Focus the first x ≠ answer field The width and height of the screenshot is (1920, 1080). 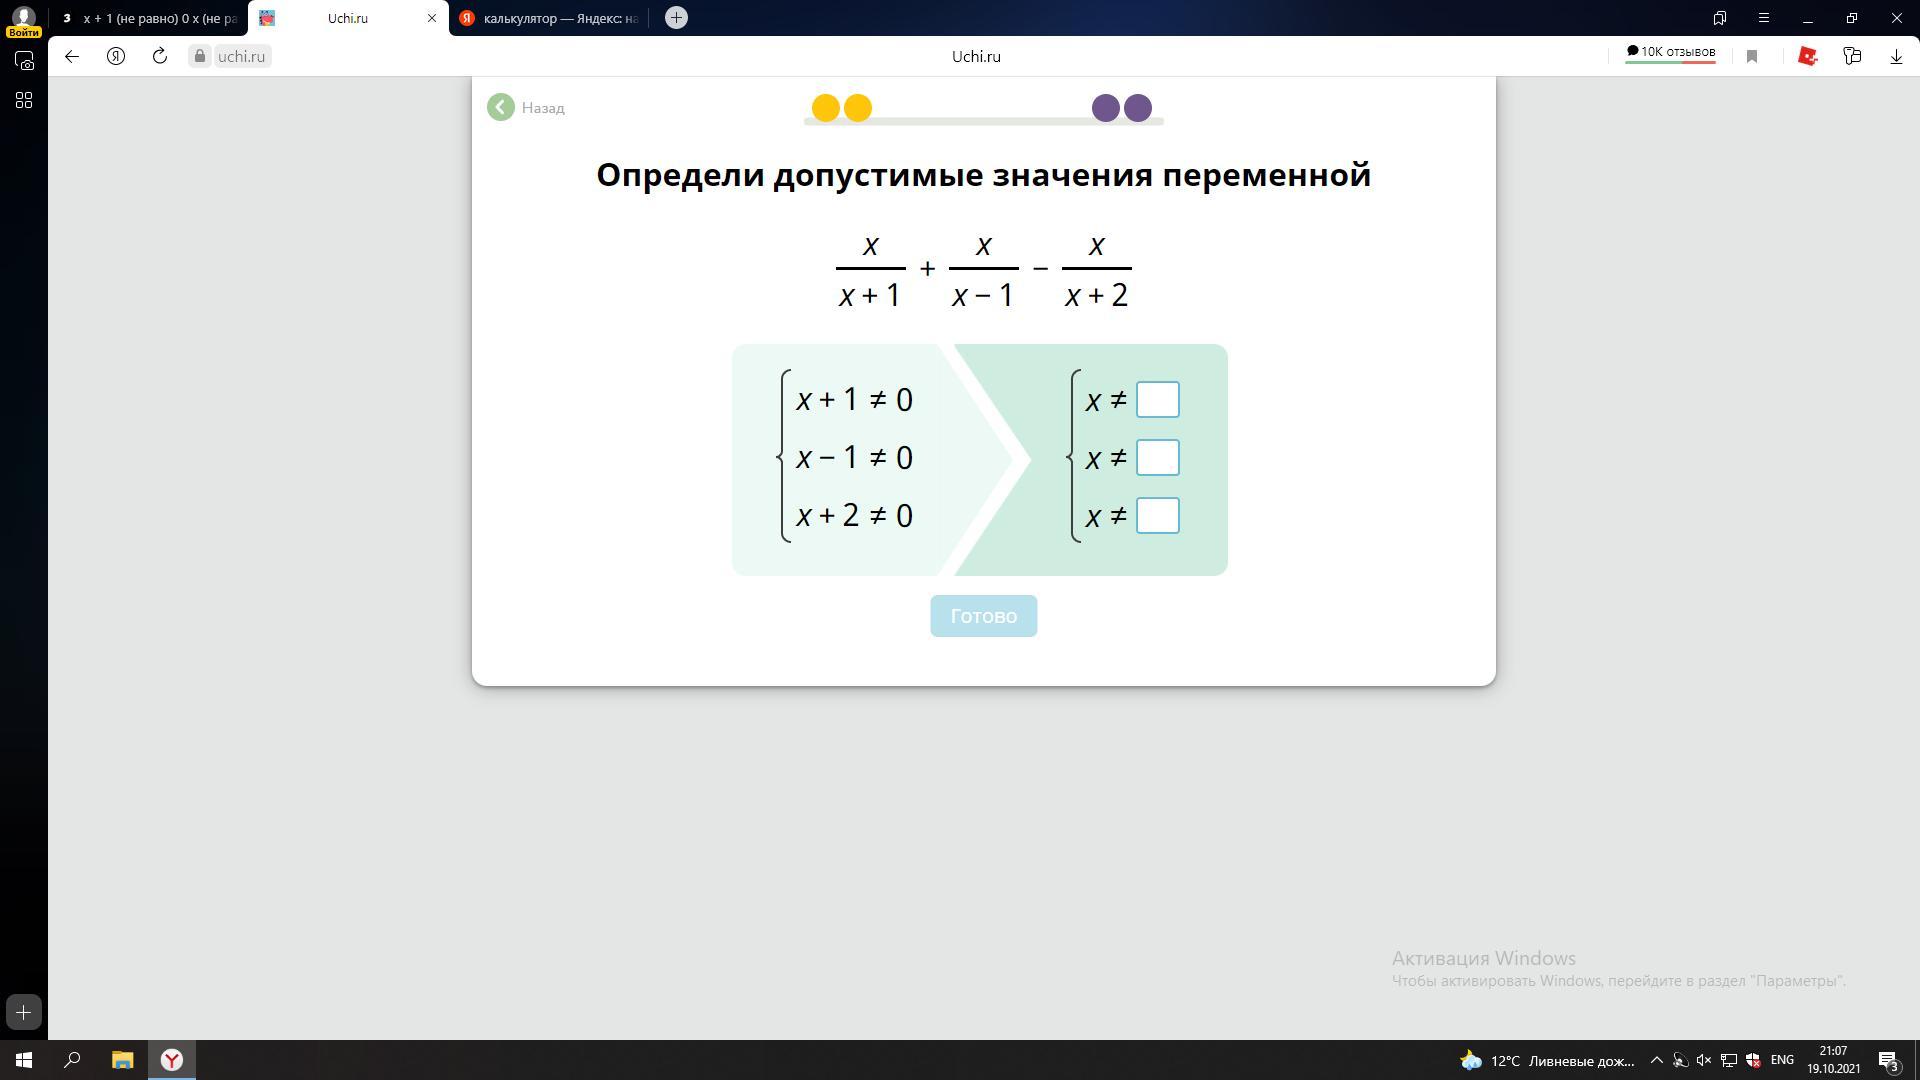click(1157, 400)
